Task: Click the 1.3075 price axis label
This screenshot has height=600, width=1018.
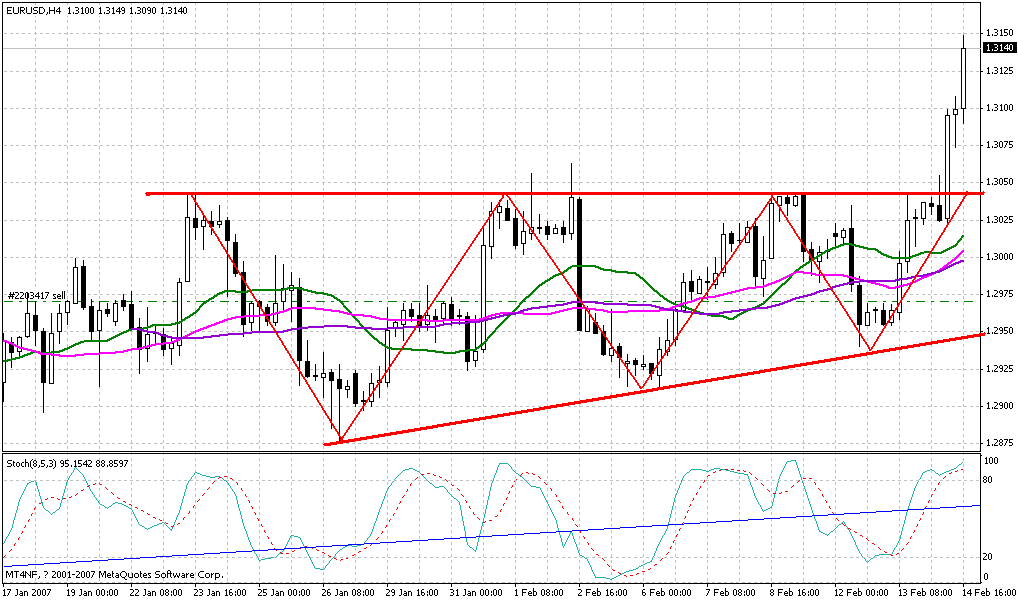Action: [x=1000, y=145]
